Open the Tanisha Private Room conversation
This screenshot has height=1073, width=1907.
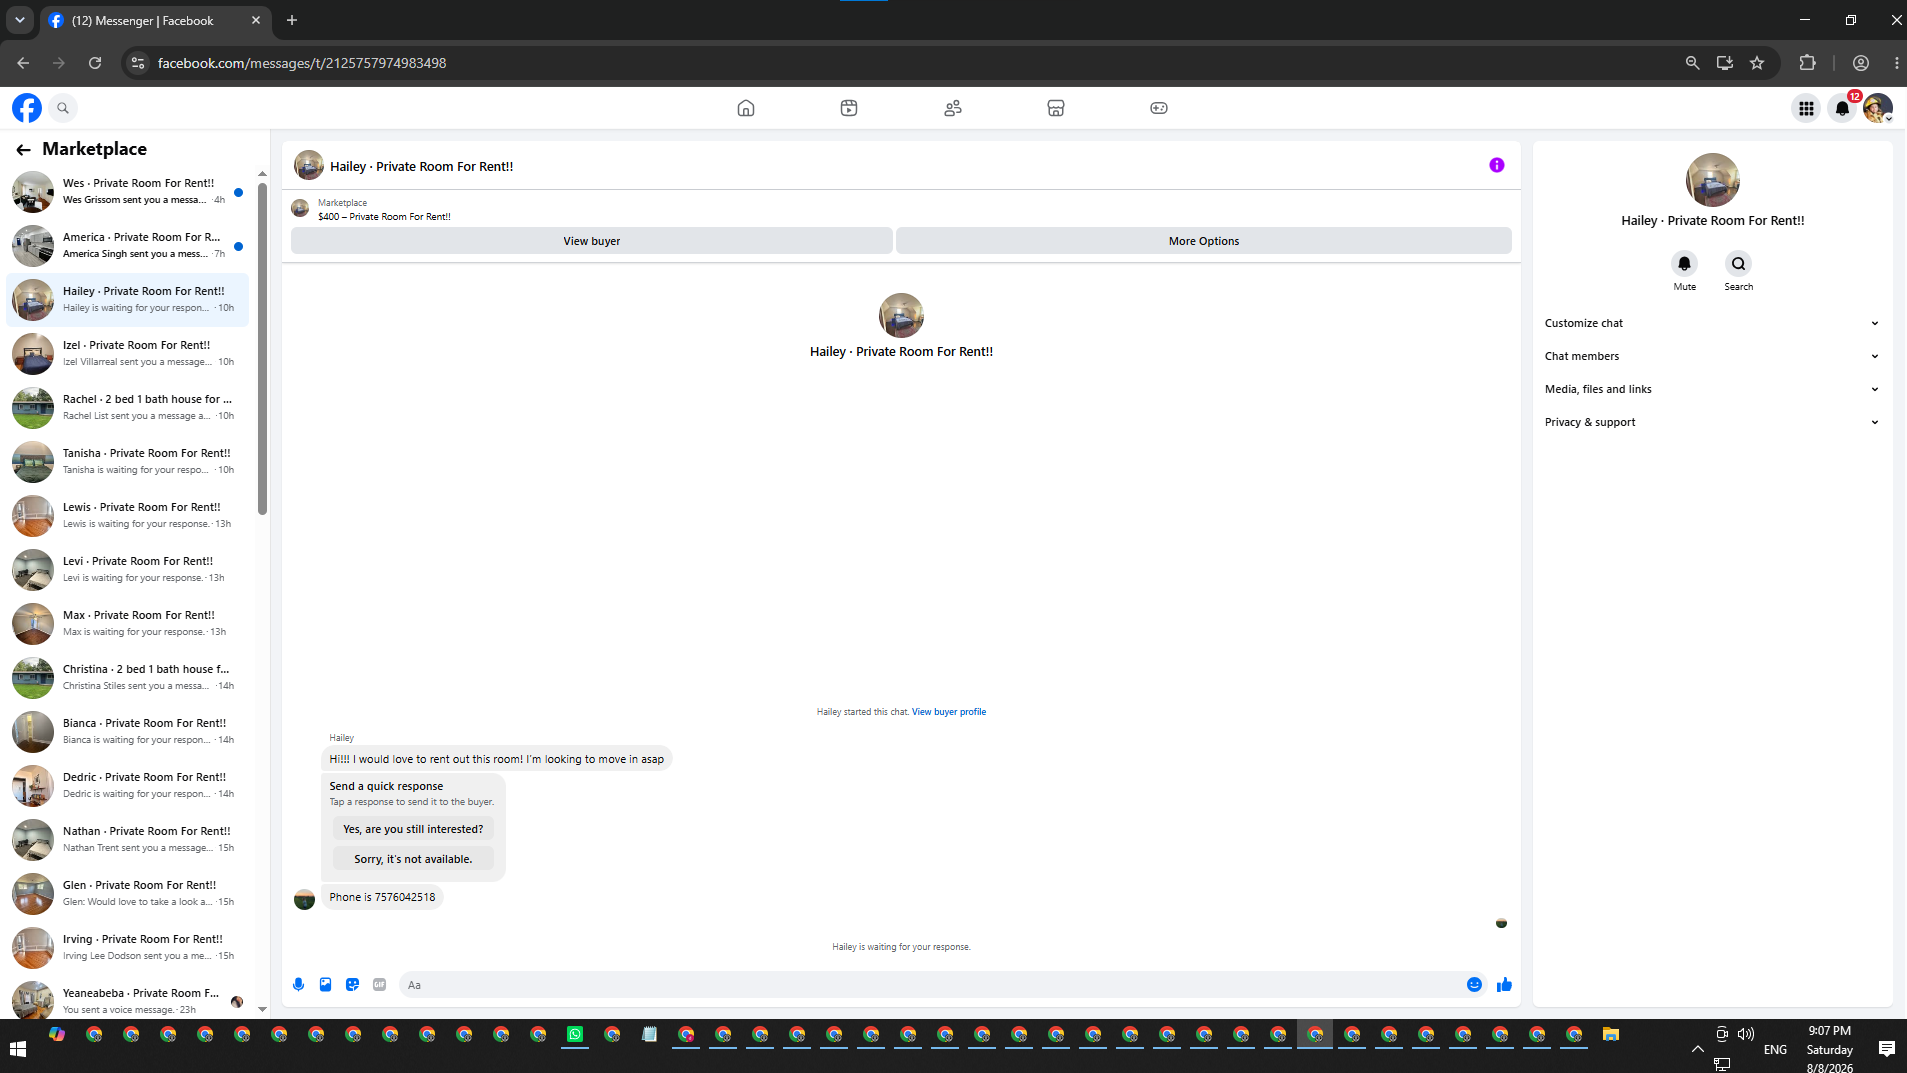pyautogui.click(x=128, y=462)
